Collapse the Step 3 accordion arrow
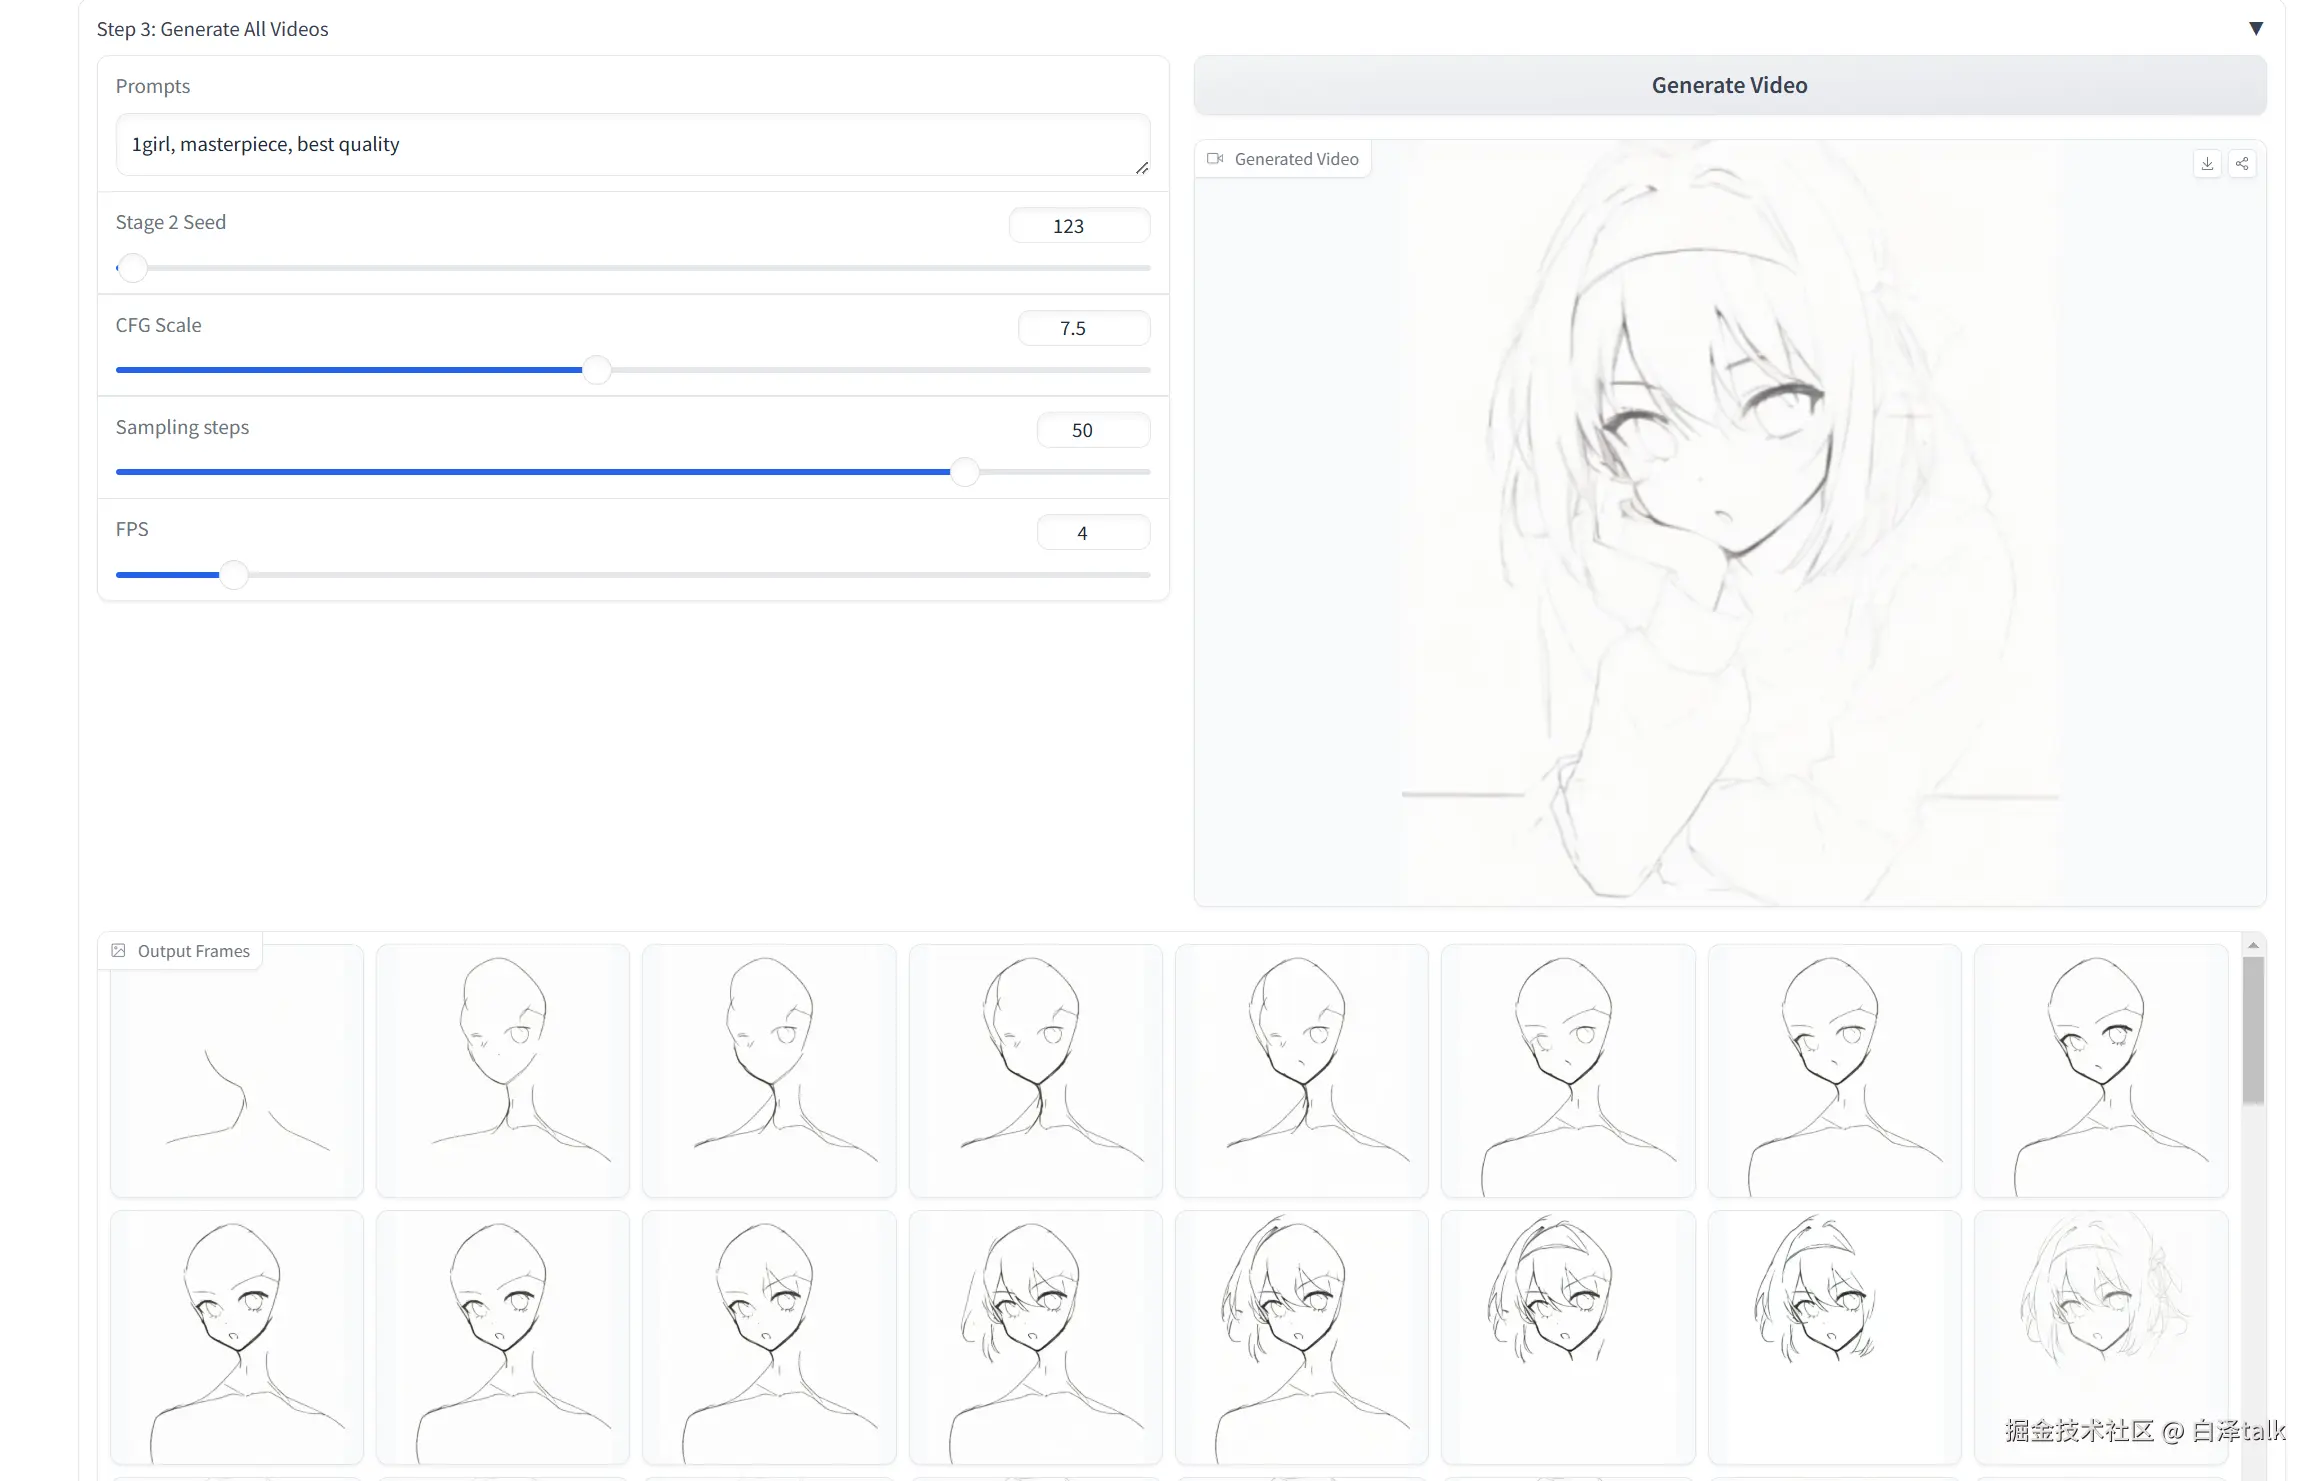 pyautogui.click(x=2255, y=28)
